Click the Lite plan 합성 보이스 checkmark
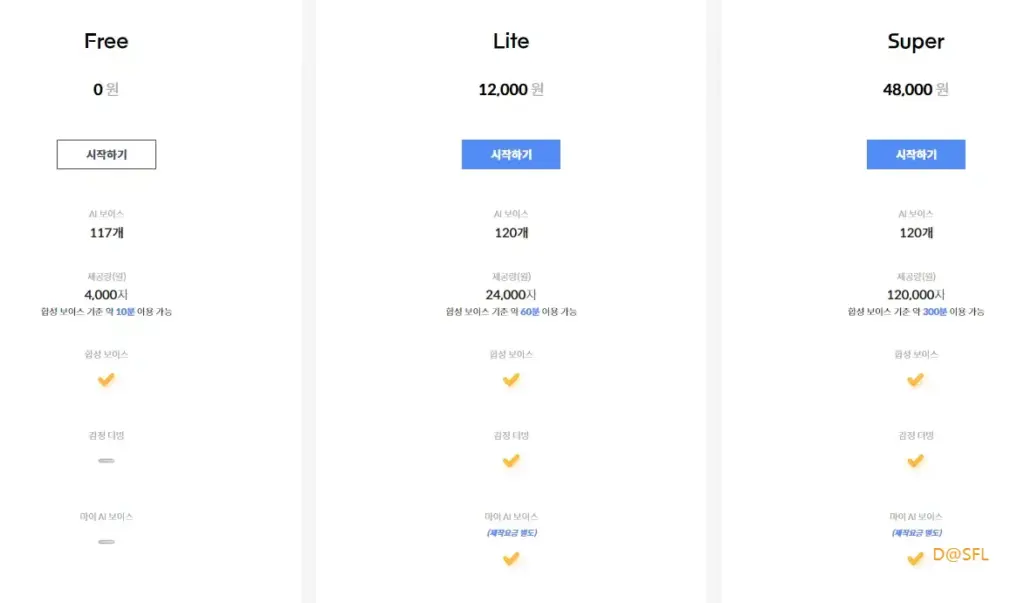The width and height of the screenshot is (1024, 603). 511,380
